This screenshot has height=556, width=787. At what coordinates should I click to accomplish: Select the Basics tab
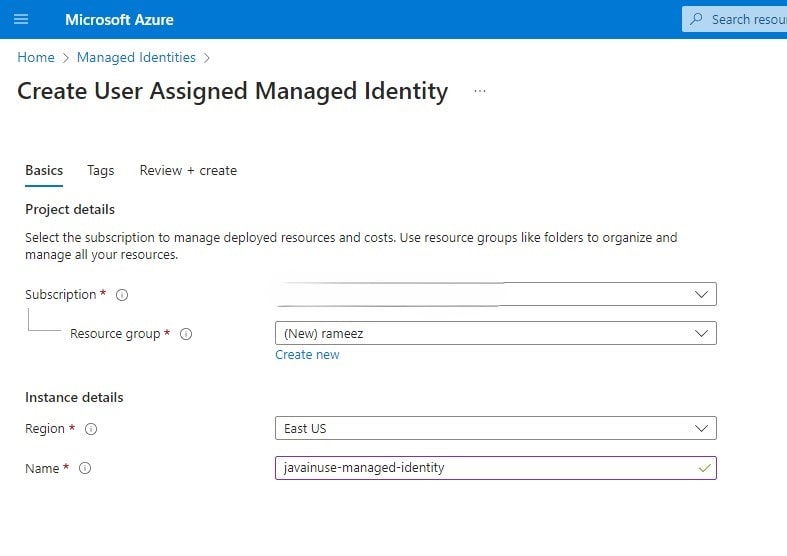[x=44, y=171]
